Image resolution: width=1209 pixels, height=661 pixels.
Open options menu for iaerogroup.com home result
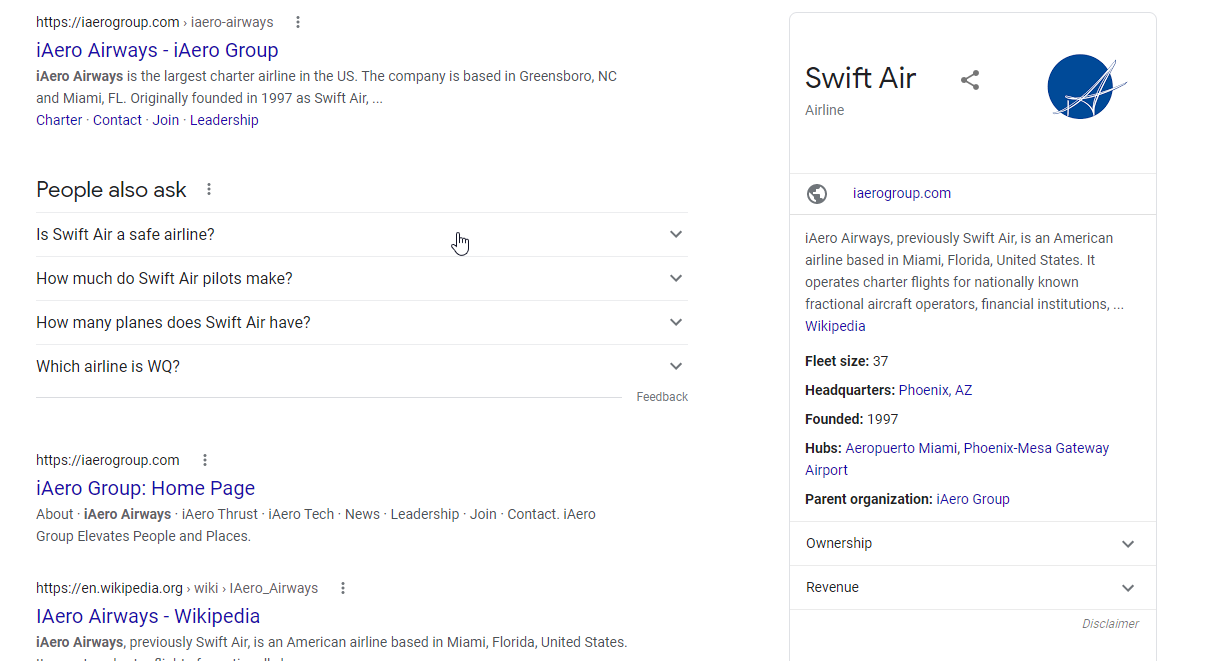pos(205,460)
